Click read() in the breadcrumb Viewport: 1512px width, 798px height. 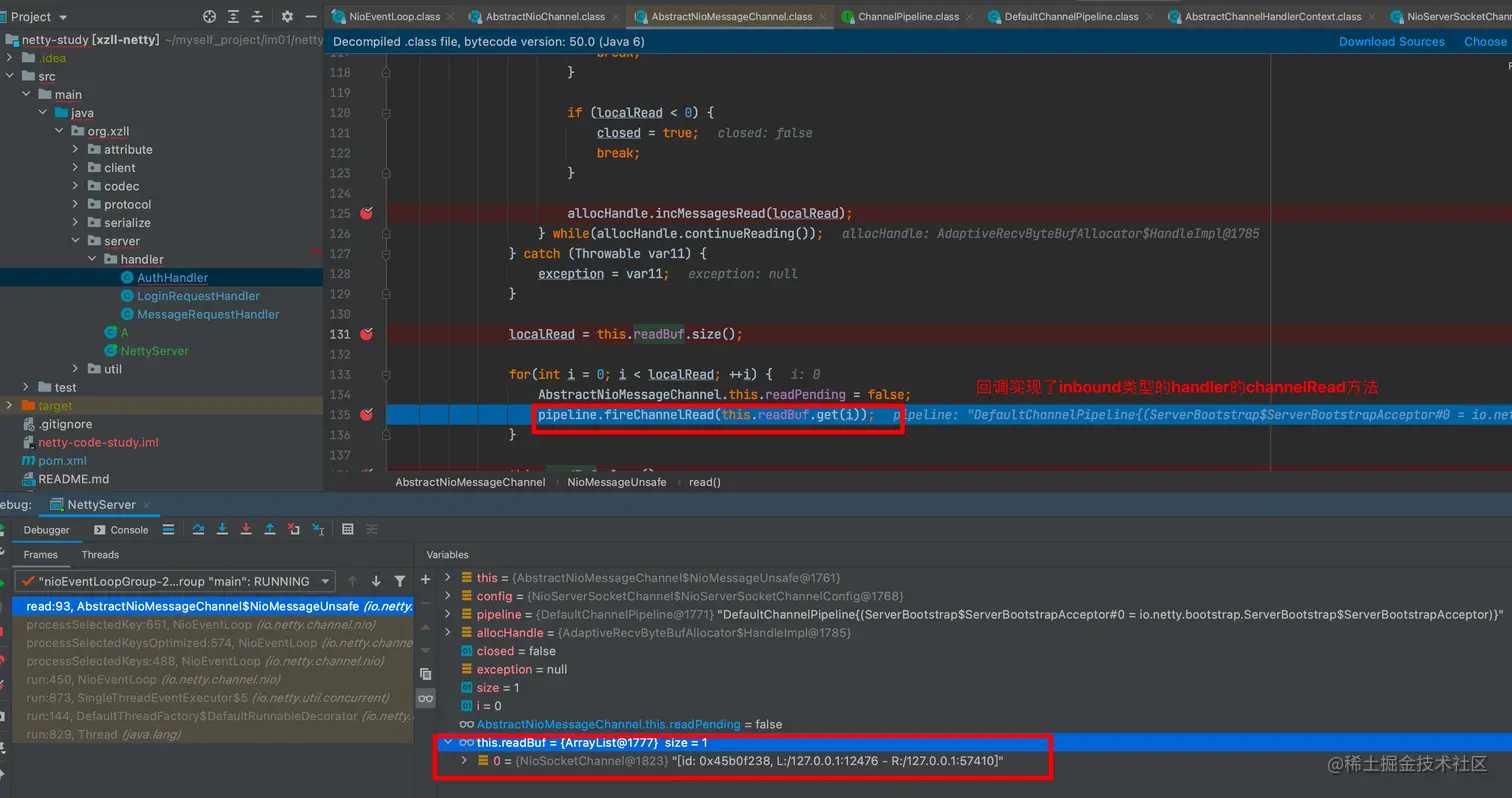coord(704,482)
